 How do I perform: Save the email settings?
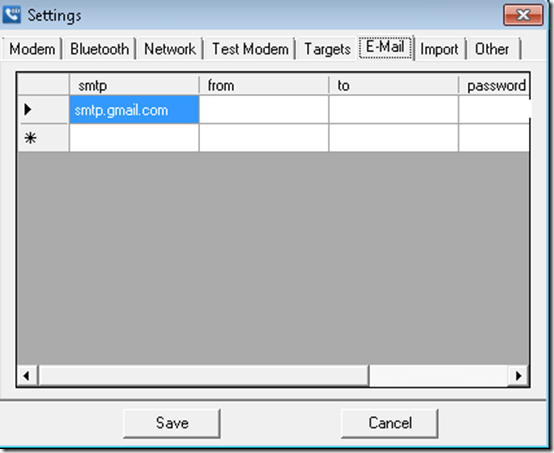(x=172, y=423)
